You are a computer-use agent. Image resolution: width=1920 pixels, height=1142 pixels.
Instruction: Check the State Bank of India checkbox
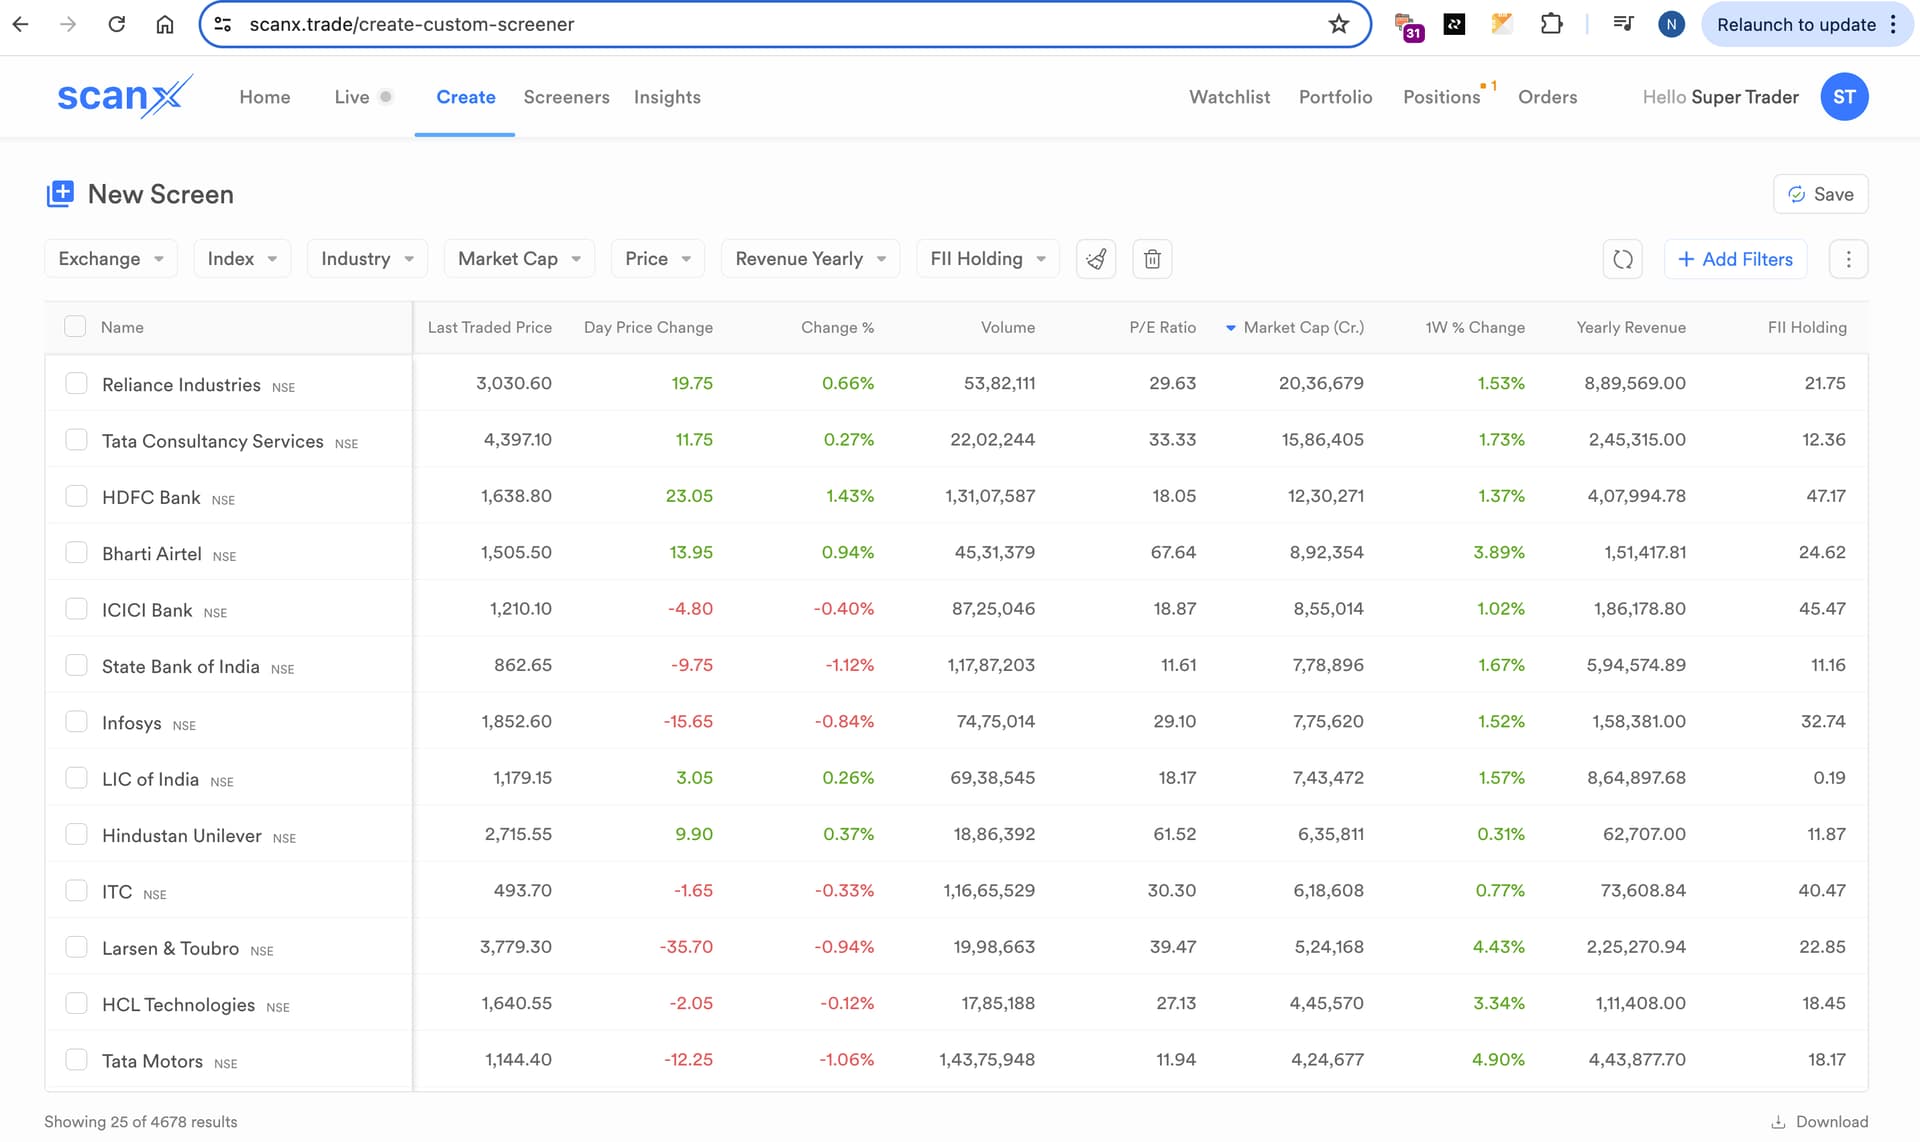(x=76, y=665)
